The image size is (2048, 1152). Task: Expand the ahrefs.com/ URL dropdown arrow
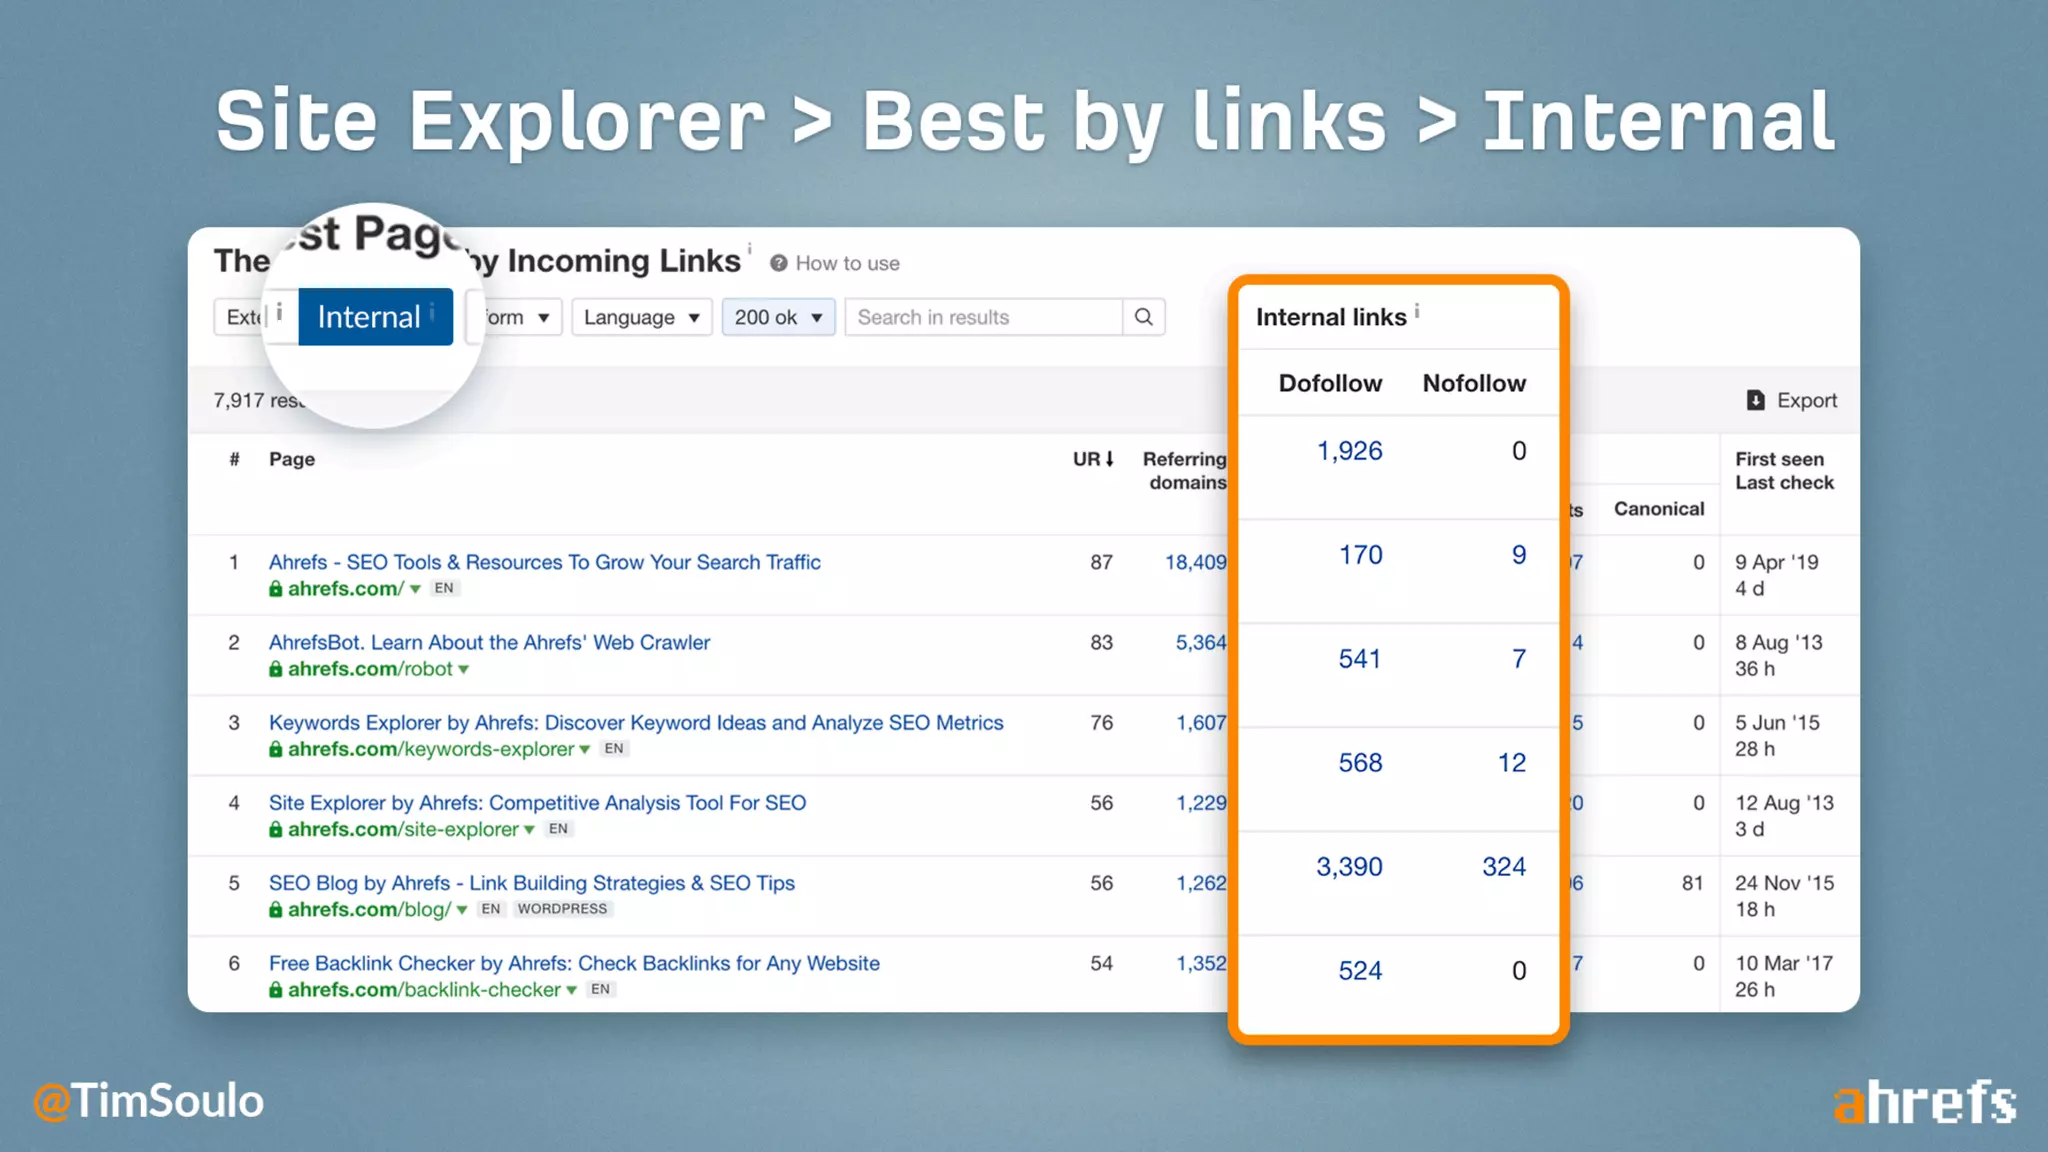(415, 590)
